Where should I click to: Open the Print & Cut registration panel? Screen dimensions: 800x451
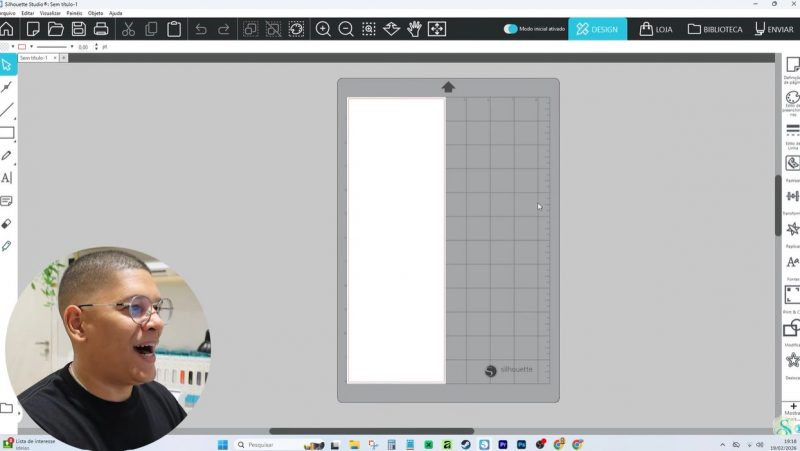(x=792, y=295)
